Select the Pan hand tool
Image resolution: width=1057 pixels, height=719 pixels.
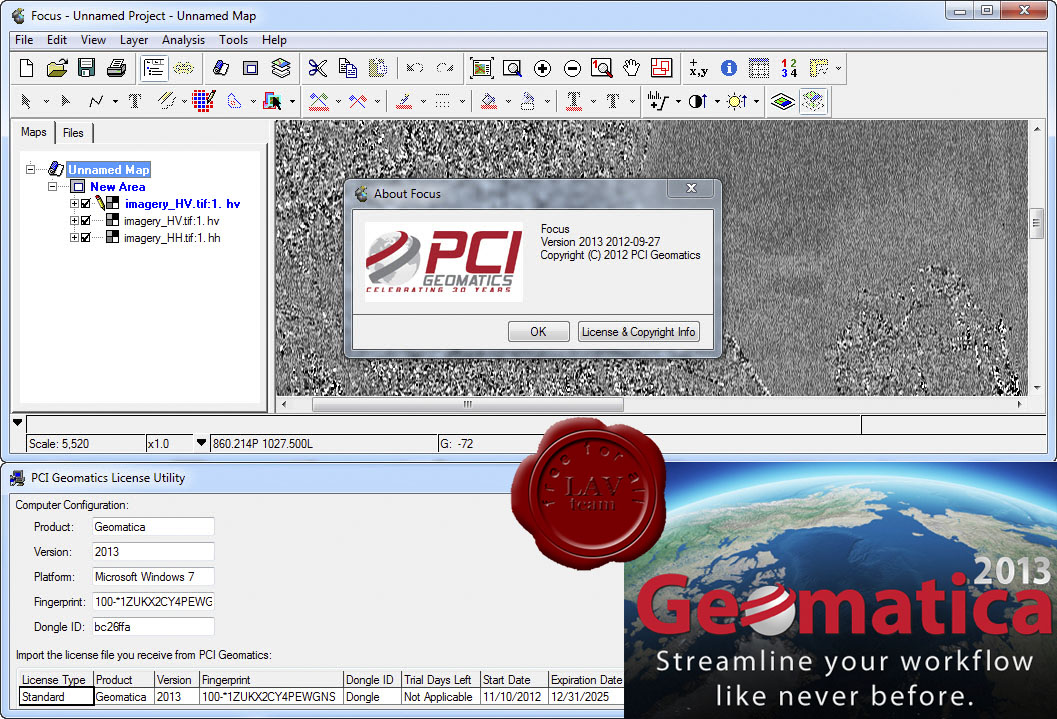631,68
